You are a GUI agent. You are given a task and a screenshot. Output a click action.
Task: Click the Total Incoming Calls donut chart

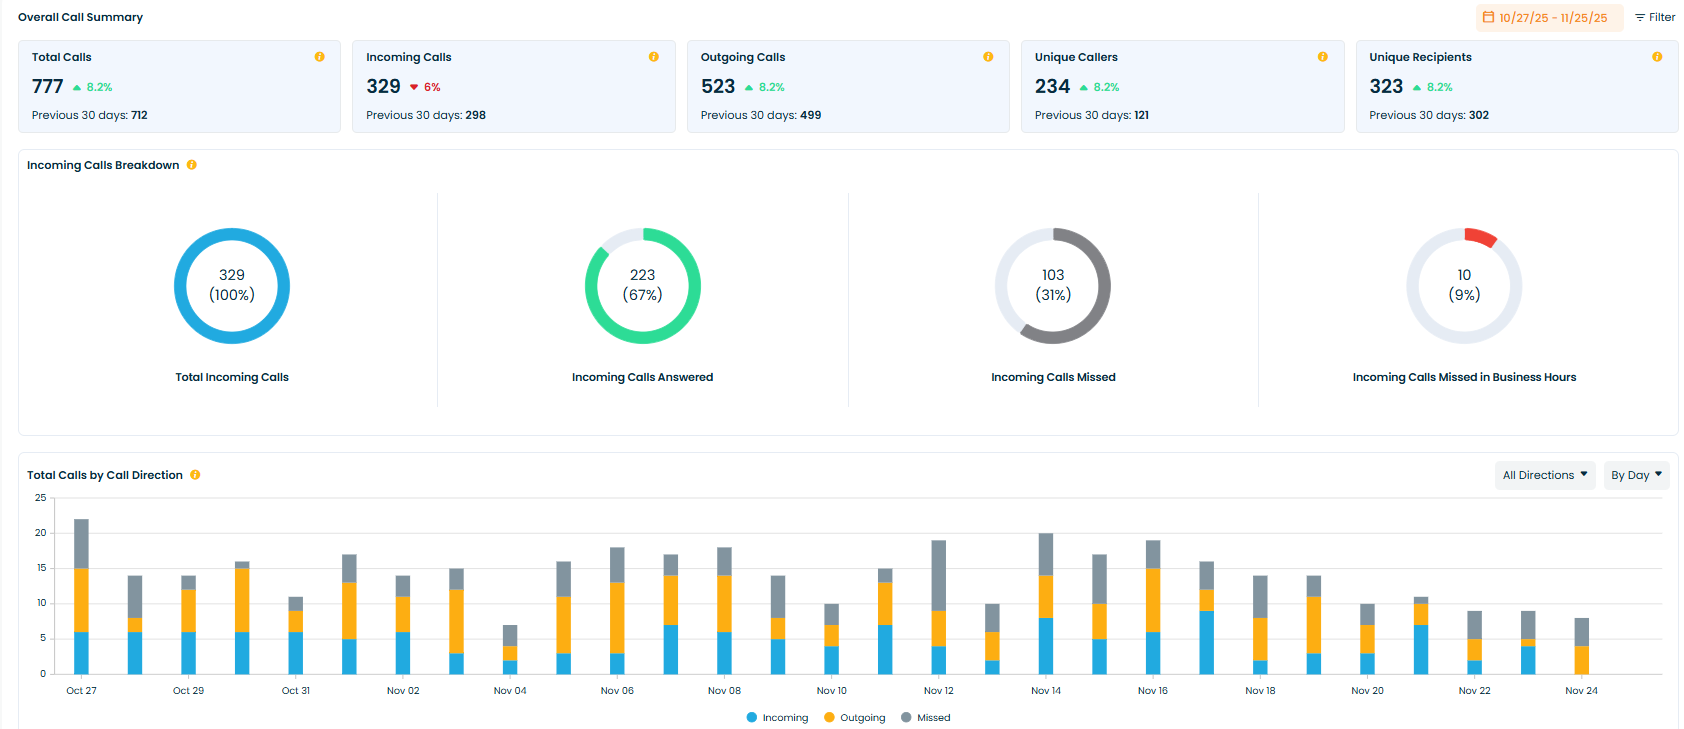coord(232,286)
